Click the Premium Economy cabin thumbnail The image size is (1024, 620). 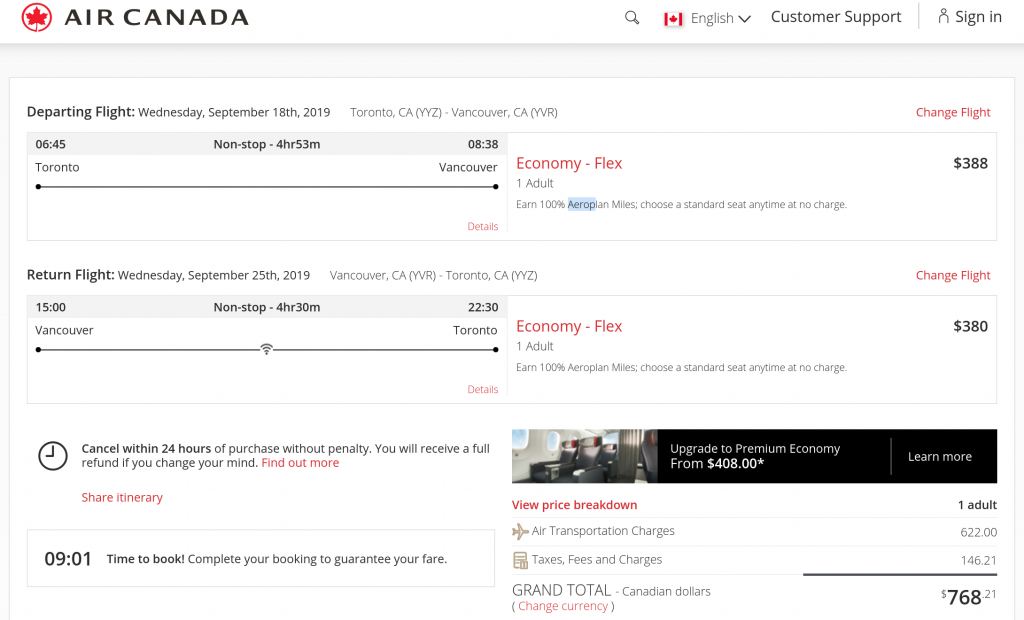584,456
